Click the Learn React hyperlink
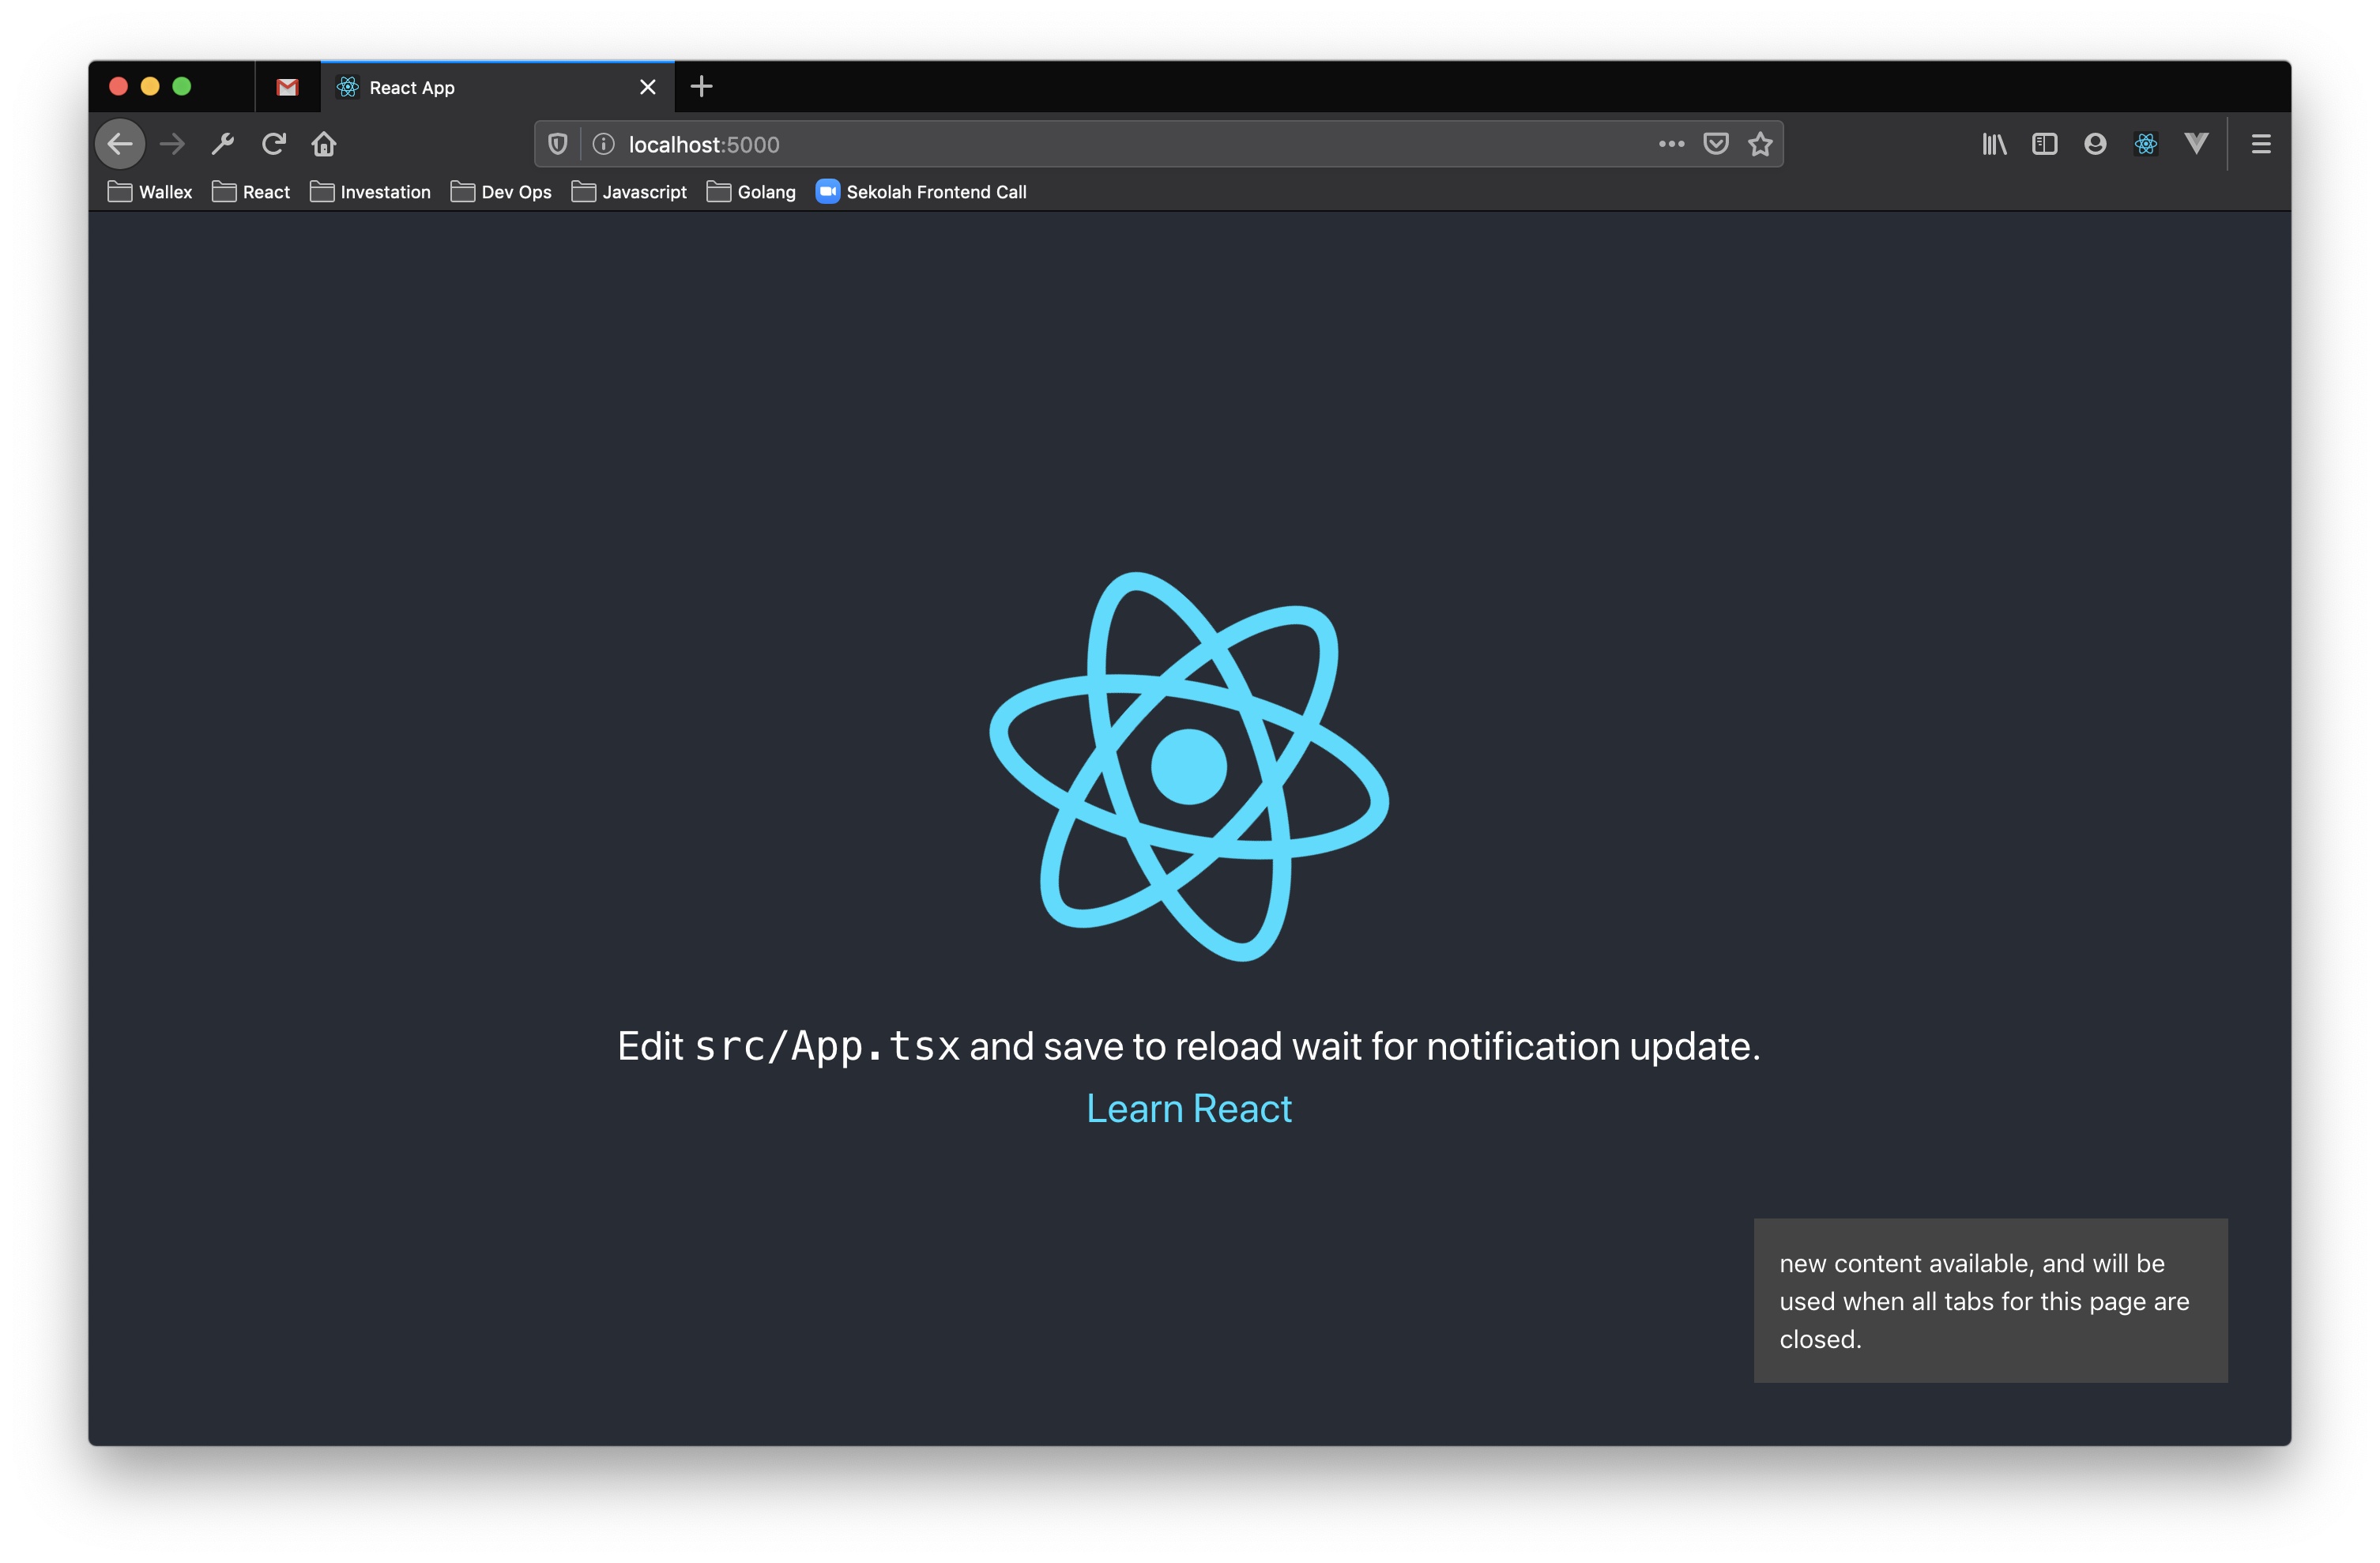Image resolution: width=2380 pixels, height=1563 pixels. pyautogui.click(x=1189, y=1108)
